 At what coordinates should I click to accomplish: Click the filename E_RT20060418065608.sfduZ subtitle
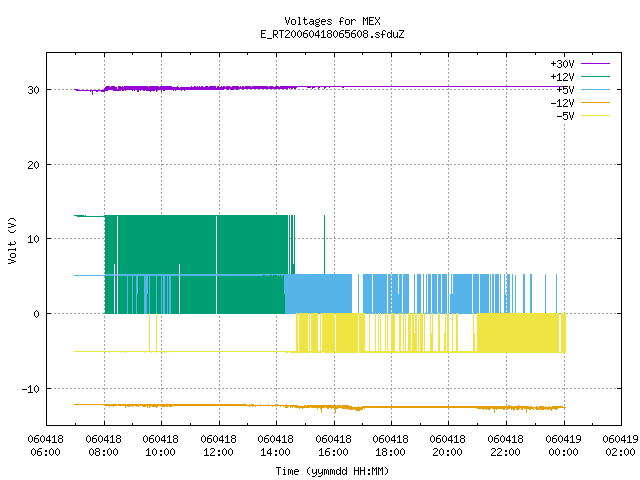332,34
